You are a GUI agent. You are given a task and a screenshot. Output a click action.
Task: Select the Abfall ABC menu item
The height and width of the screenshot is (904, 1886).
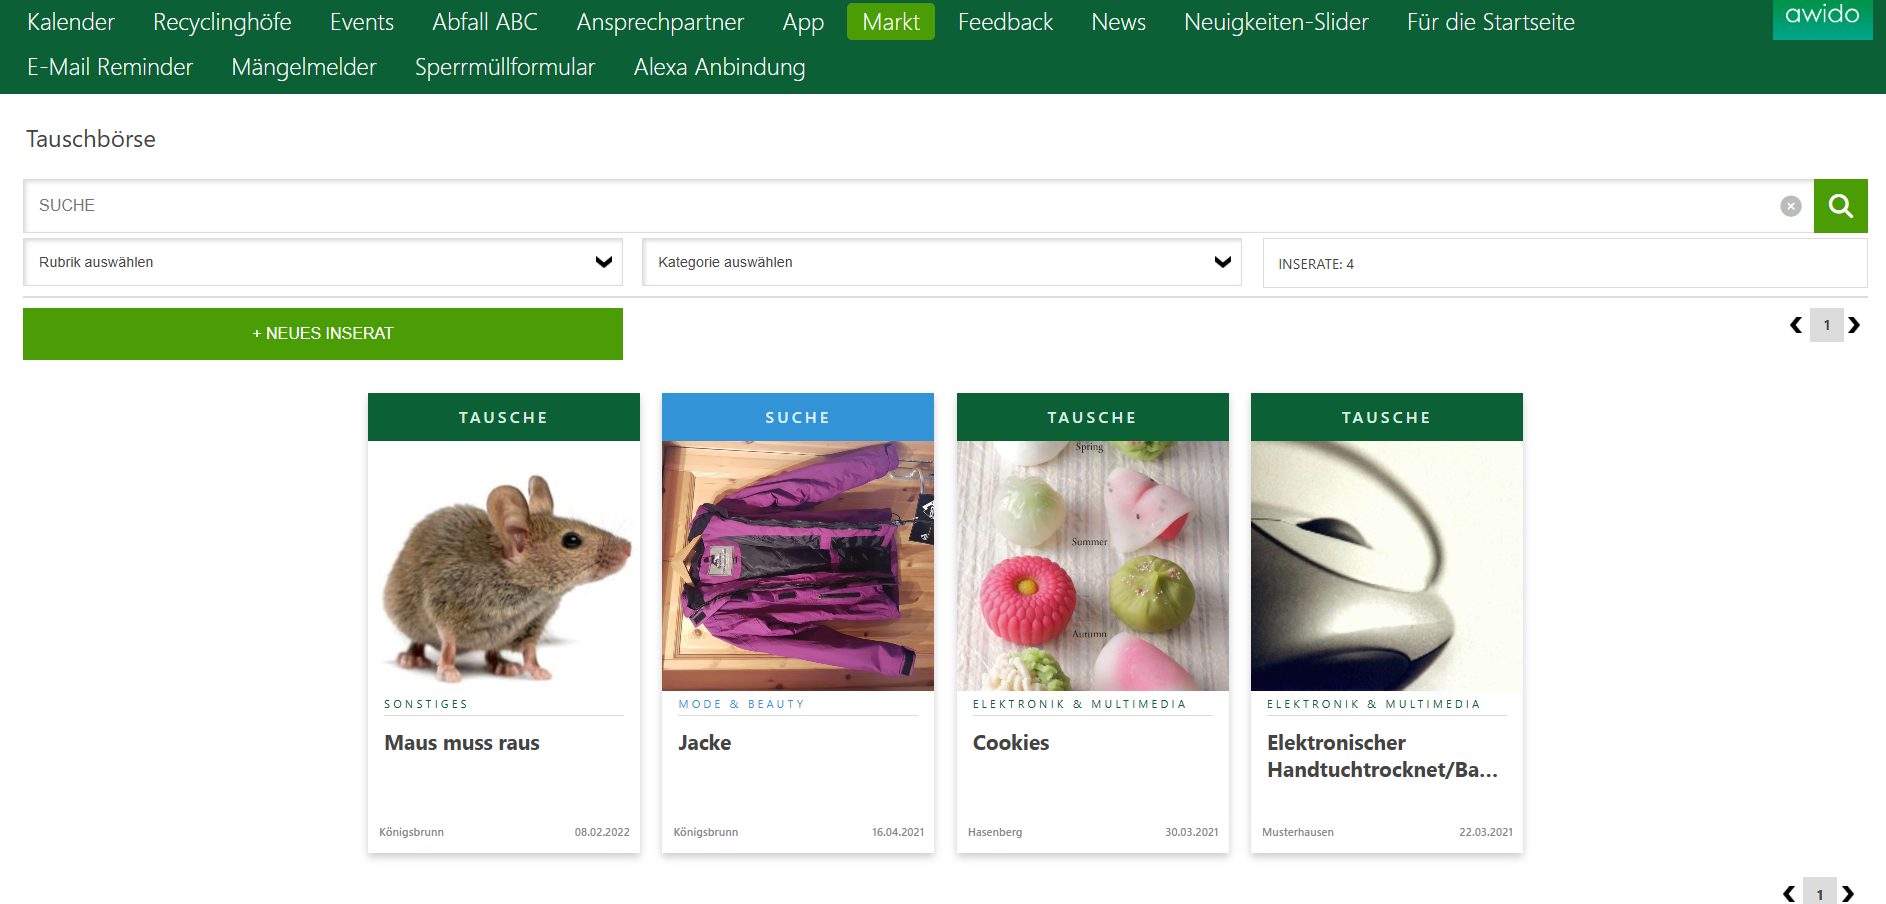(485, 22)
